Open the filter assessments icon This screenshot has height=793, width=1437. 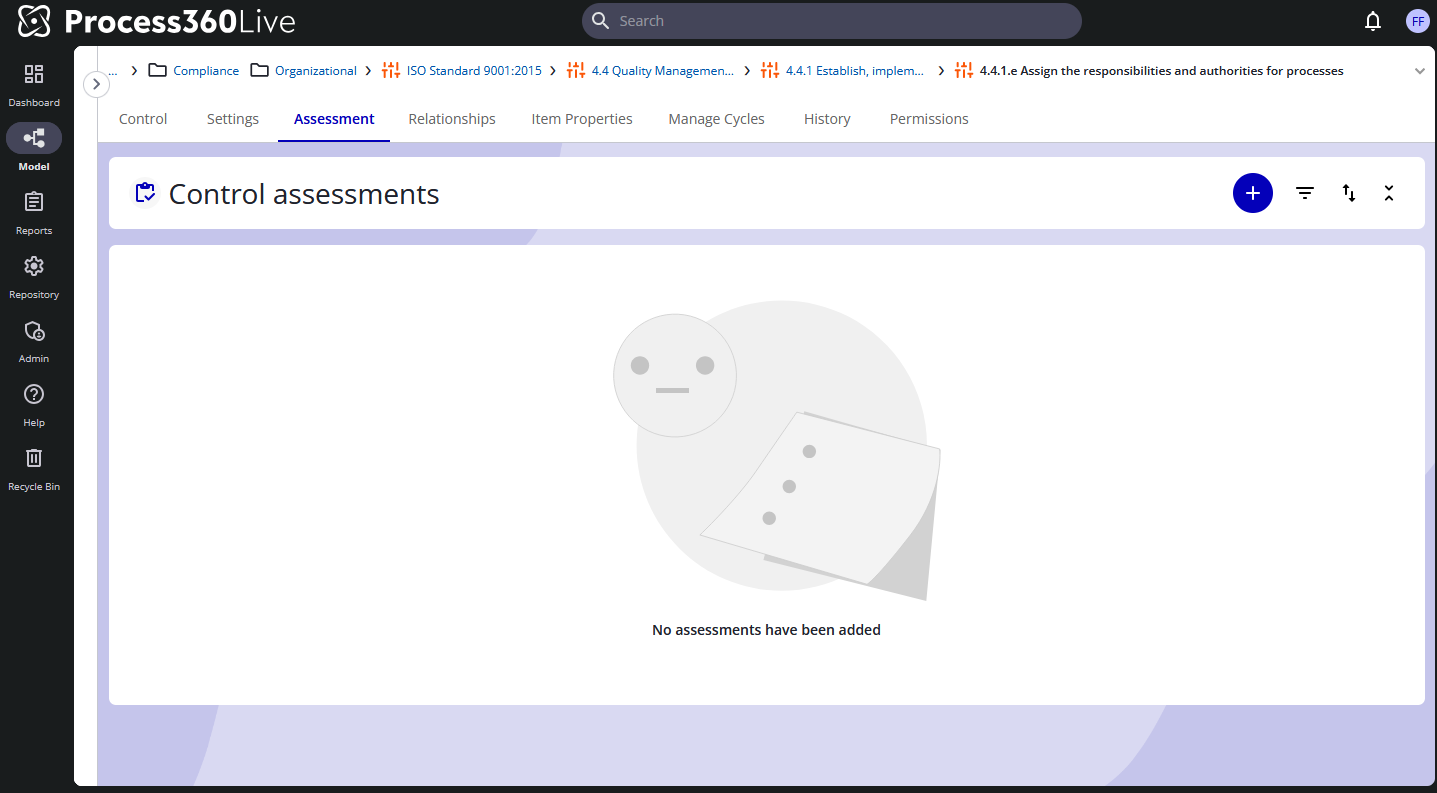click(1305, 193)
